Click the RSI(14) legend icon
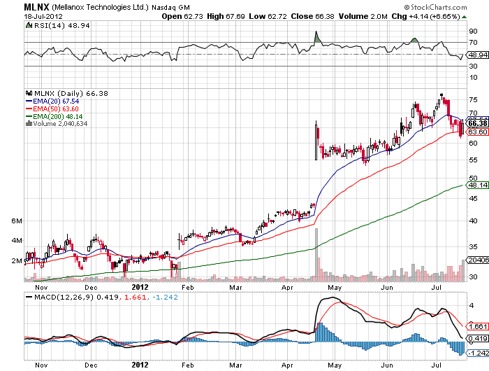The width and height of the screenshot is (489, 371). click(x=29, y=25)
